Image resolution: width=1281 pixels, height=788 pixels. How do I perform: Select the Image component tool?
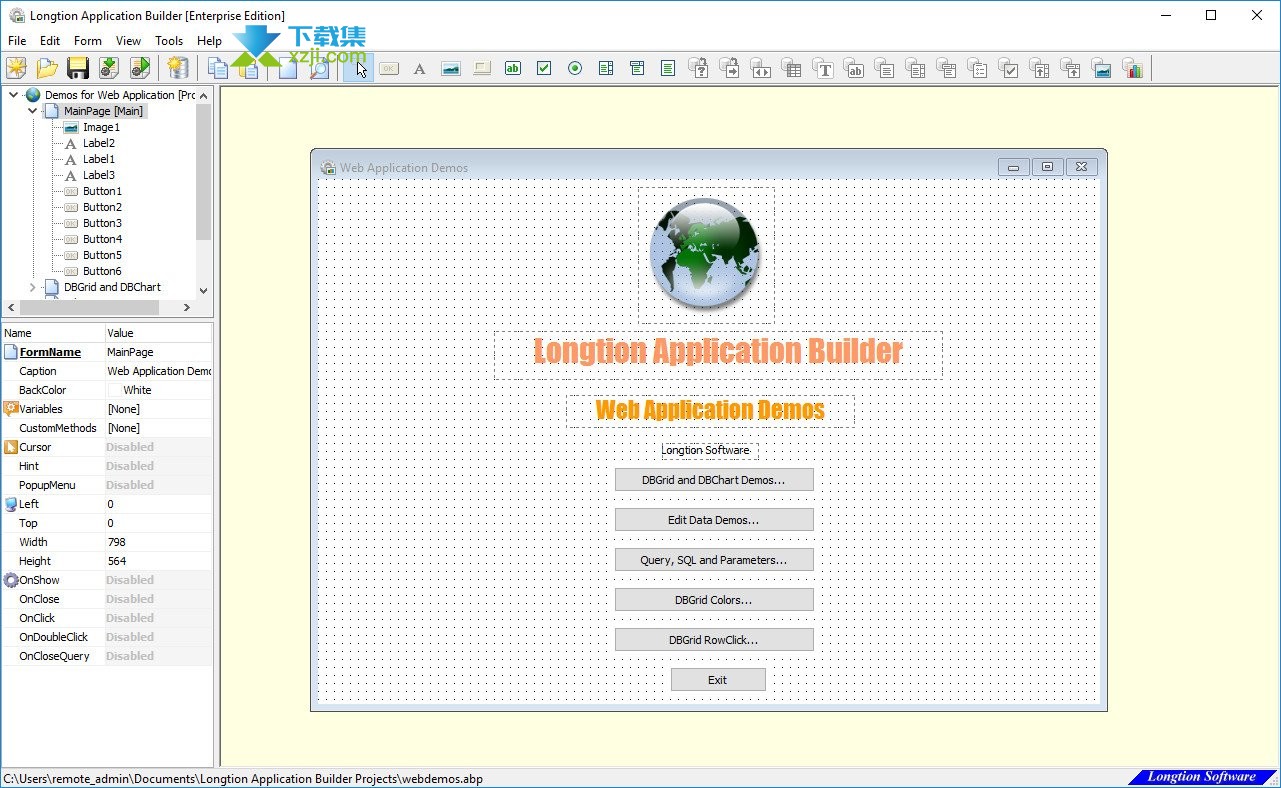point(451,68)
